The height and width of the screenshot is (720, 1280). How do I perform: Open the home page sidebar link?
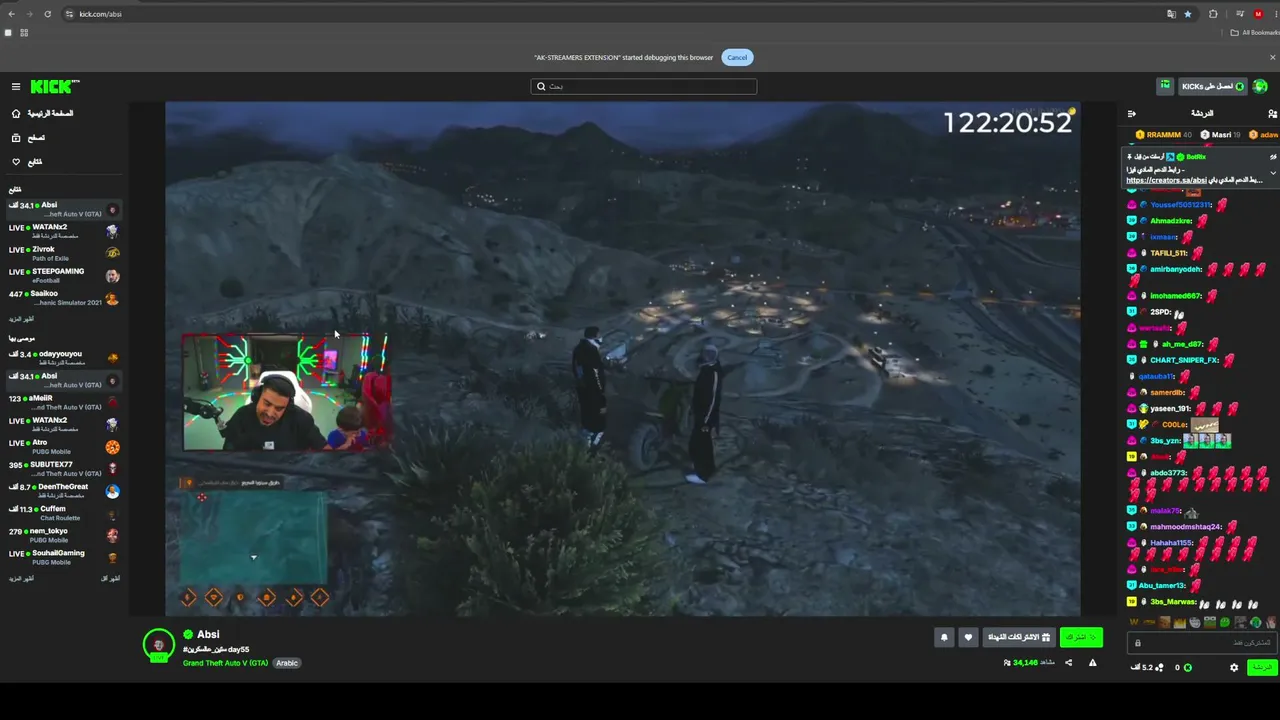pos(44,114)
